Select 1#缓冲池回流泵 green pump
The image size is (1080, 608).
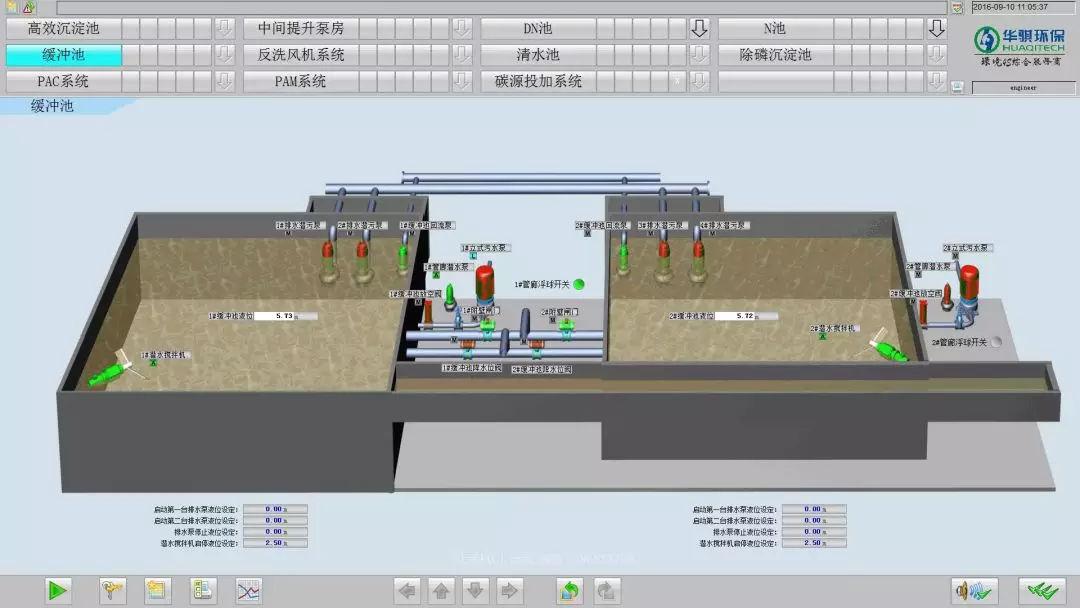403,259
